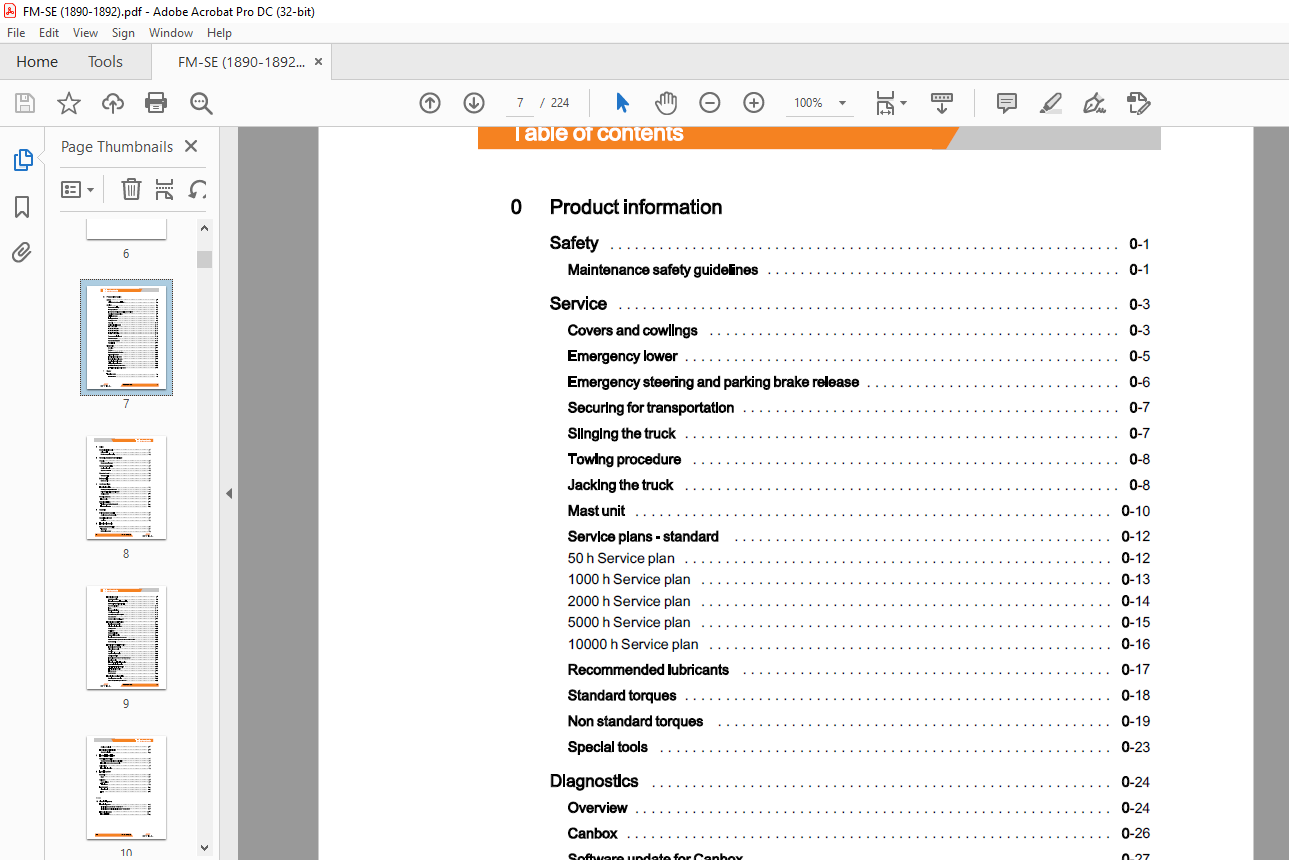Open the Emergency lower entry

(622, 356)
